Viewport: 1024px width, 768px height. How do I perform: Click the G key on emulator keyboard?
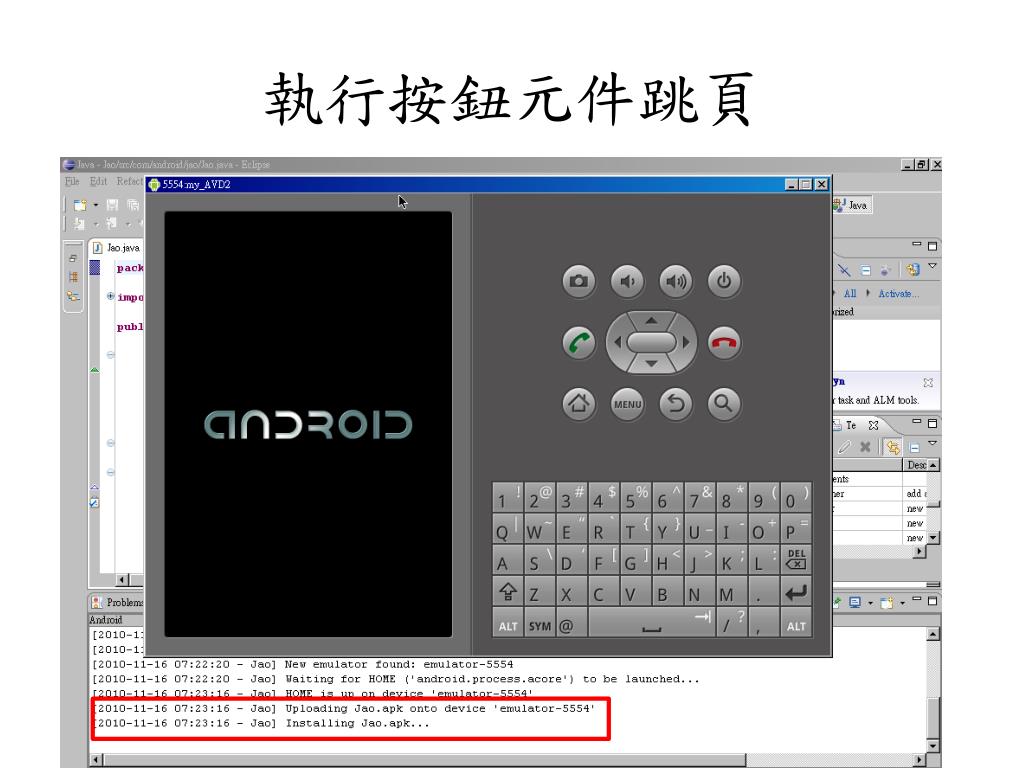[635, 560]
